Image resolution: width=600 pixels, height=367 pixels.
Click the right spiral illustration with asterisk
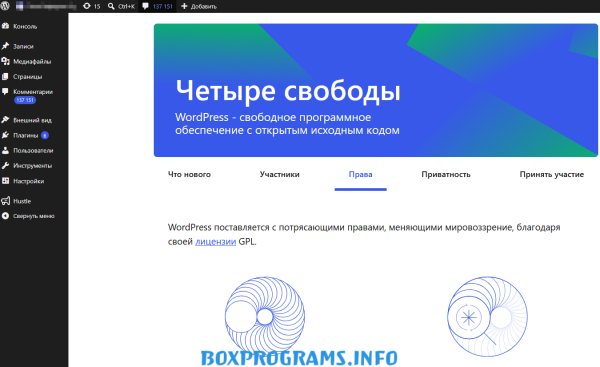point(487,316)
